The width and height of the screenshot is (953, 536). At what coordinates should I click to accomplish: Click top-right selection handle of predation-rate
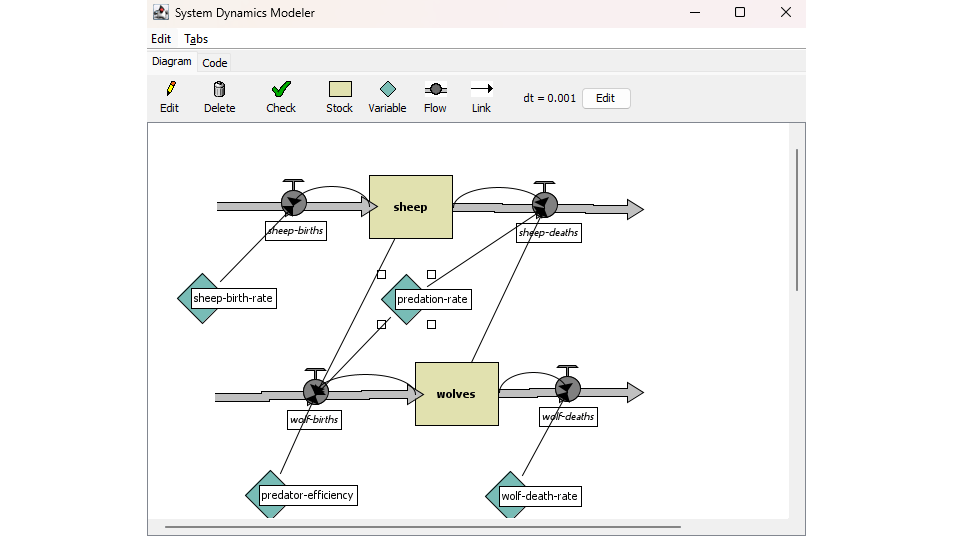tap(432, 275)
